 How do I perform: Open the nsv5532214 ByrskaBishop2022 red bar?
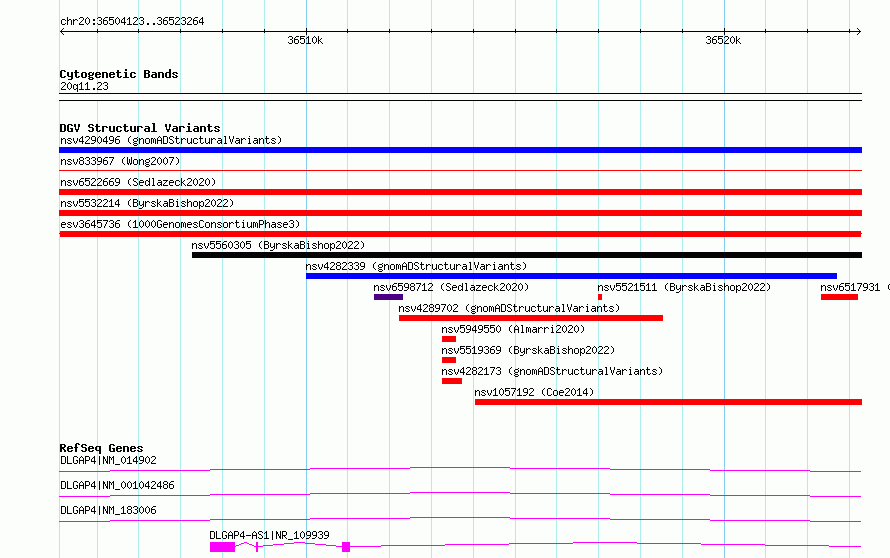click(x=460, y=213)
